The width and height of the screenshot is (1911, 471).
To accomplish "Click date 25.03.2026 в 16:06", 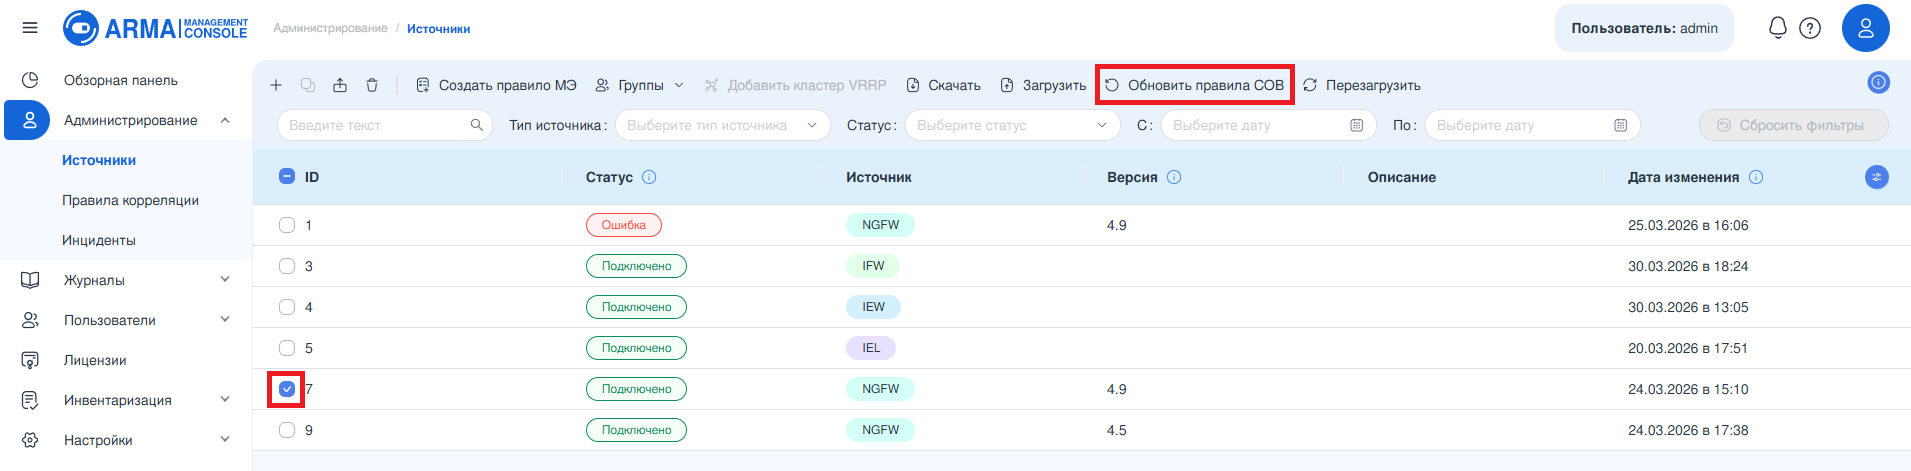I will click(x=1688, y=225).
